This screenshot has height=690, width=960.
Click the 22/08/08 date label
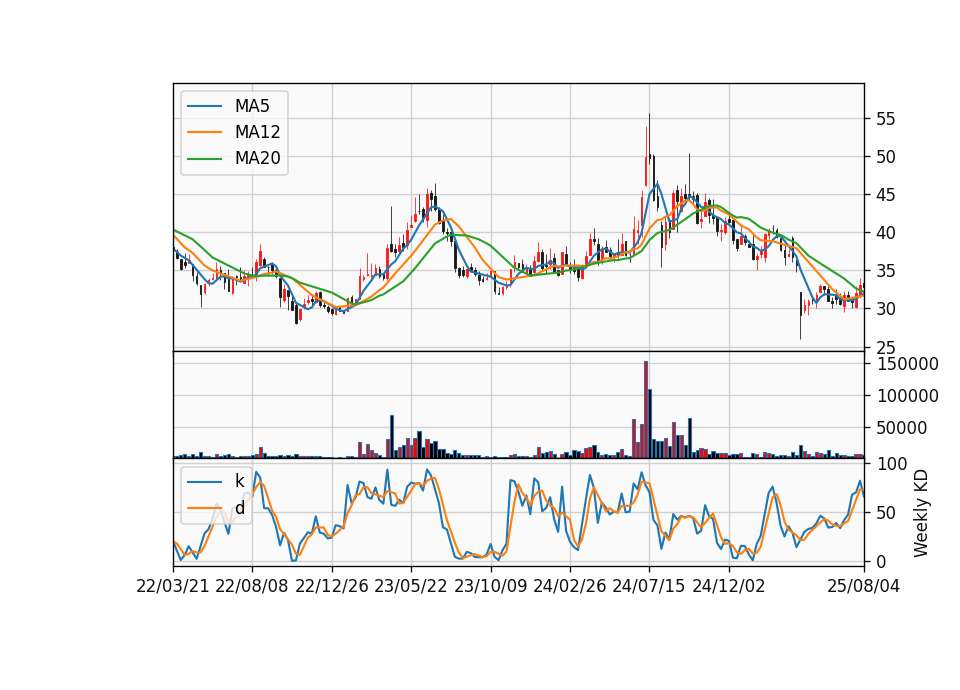pyautogui.click(x=252, y=587)
